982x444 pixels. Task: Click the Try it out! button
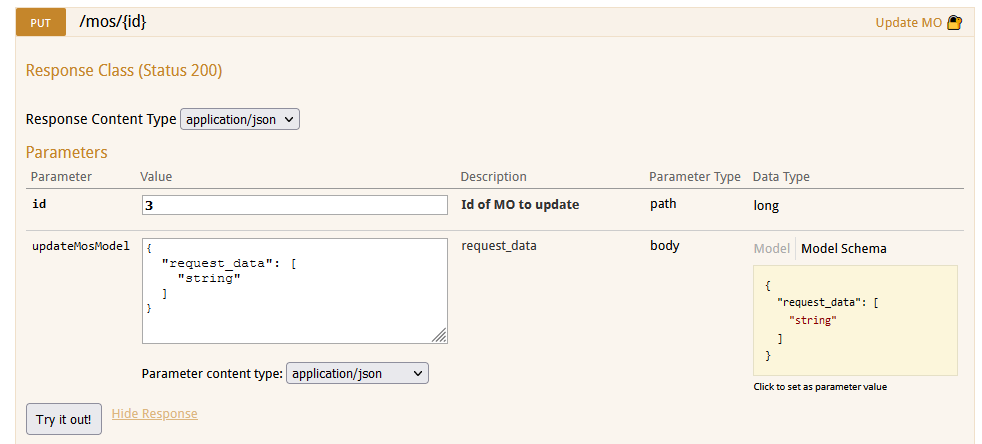(x=64, y=419)
